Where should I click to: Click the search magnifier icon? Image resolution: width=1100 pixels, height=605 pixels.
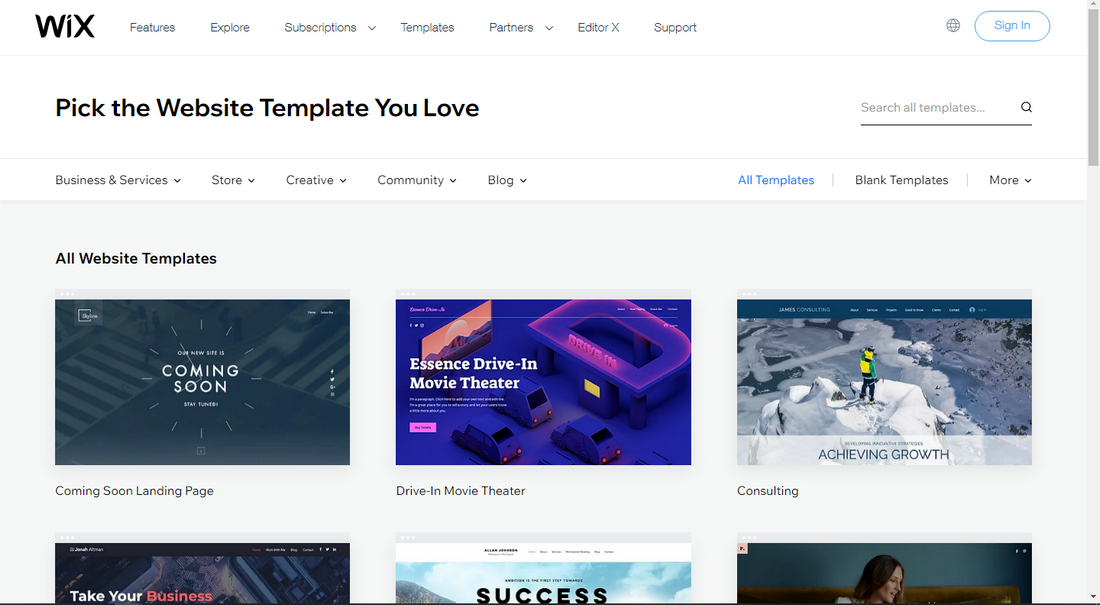(x=1026, y=107)
